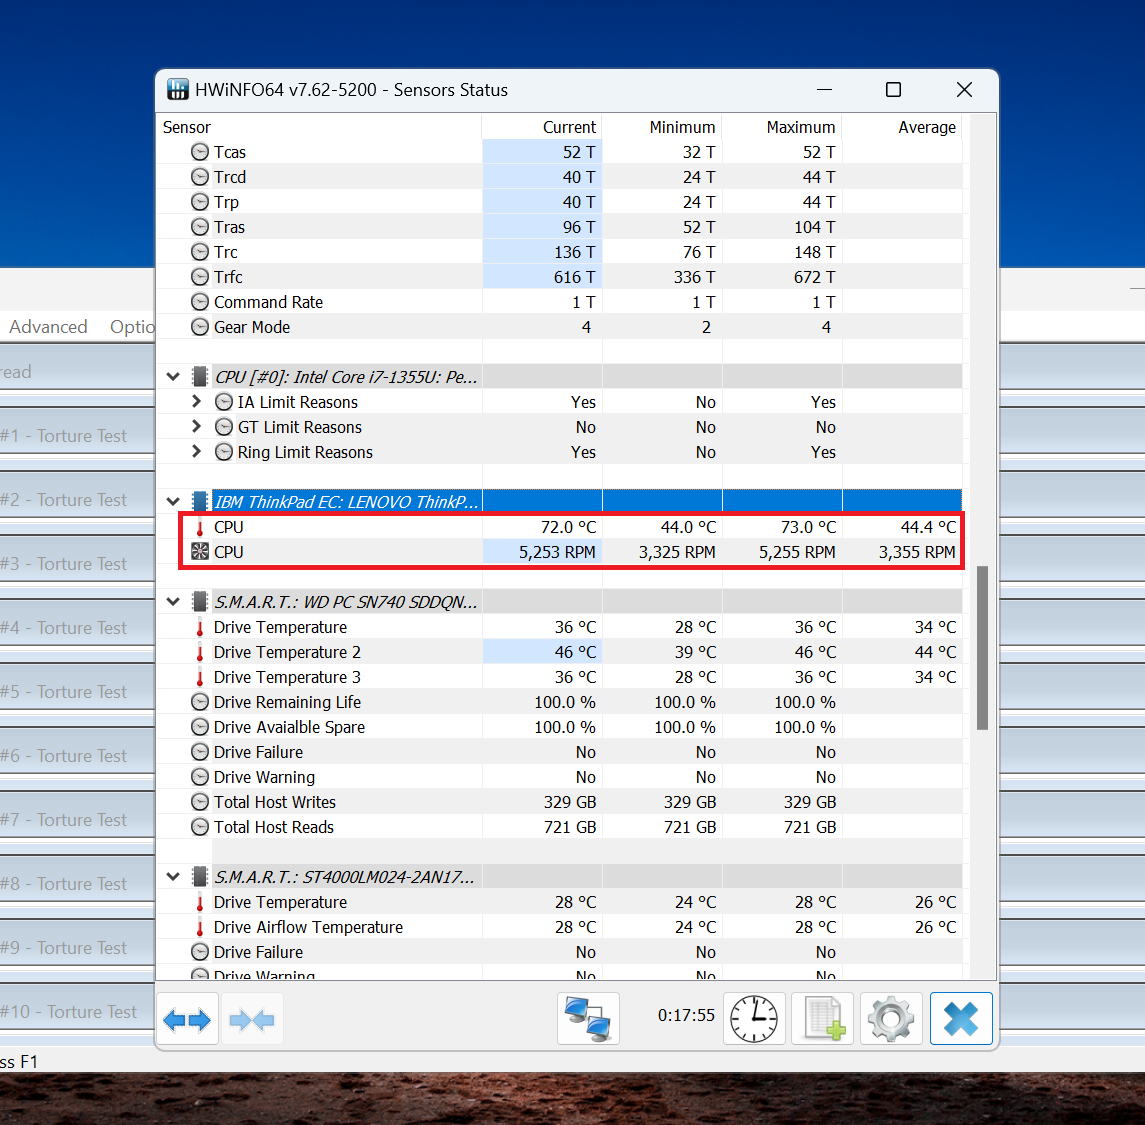Collapse the CPU [#0] Intel Core group
Viewport: 1145px width, 1125px height.
pos(173,377)
